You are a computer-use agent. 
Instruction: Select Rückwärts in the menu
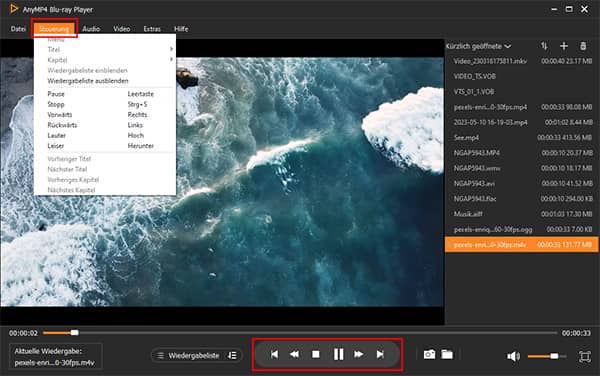[105, 125]
